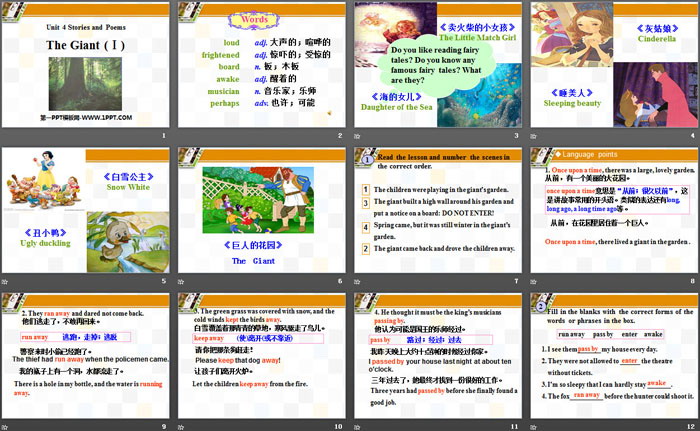The width and height of the screenshot is (700, 431).
Task: Select the 'run away' explanation slide
Action: point(85,356)
